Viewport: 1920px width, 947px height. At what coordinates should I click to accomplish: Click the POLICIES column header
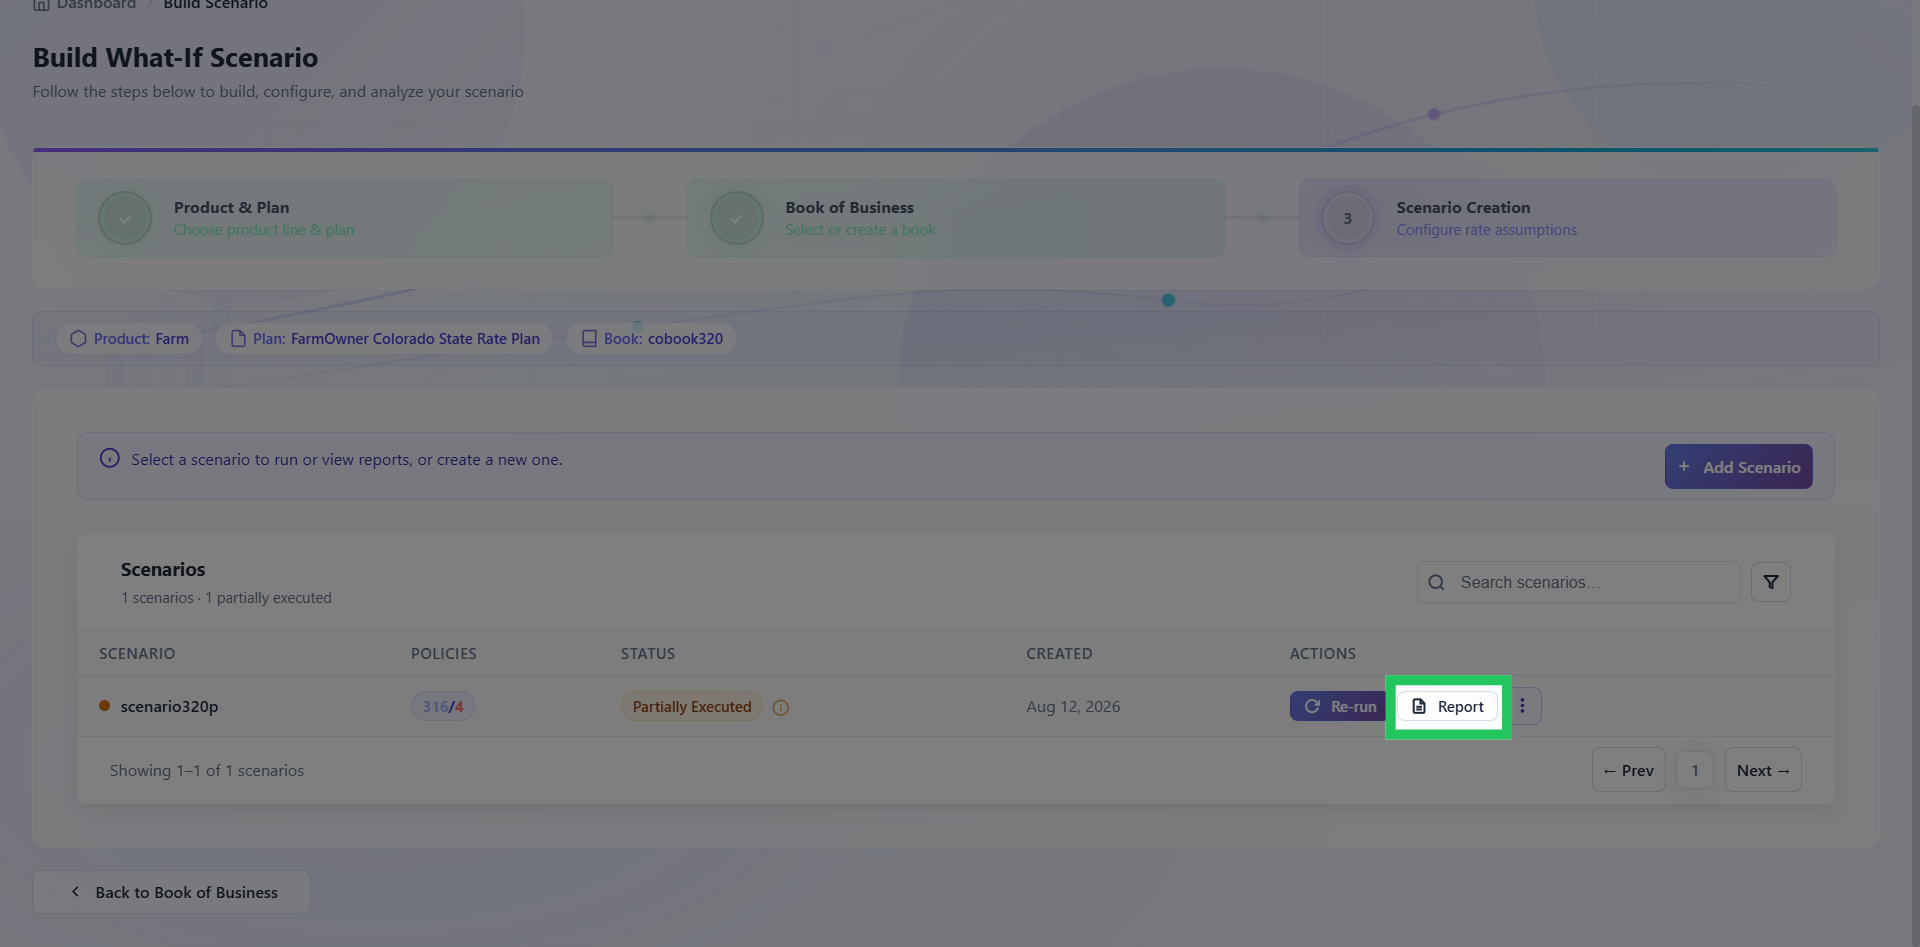click(x=444, y=654)
